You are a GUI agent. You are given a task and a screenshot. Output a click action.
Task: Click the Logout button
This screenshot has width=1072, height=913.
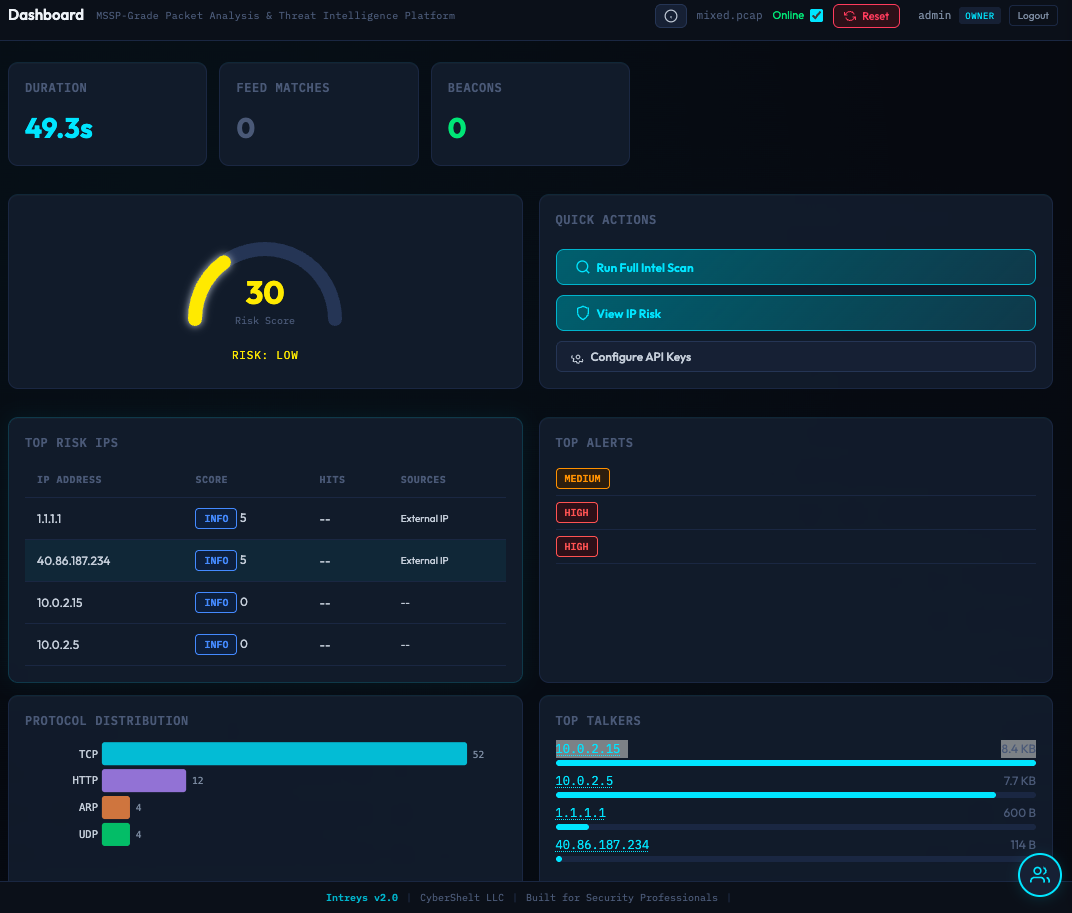[x=1033, y=15]
